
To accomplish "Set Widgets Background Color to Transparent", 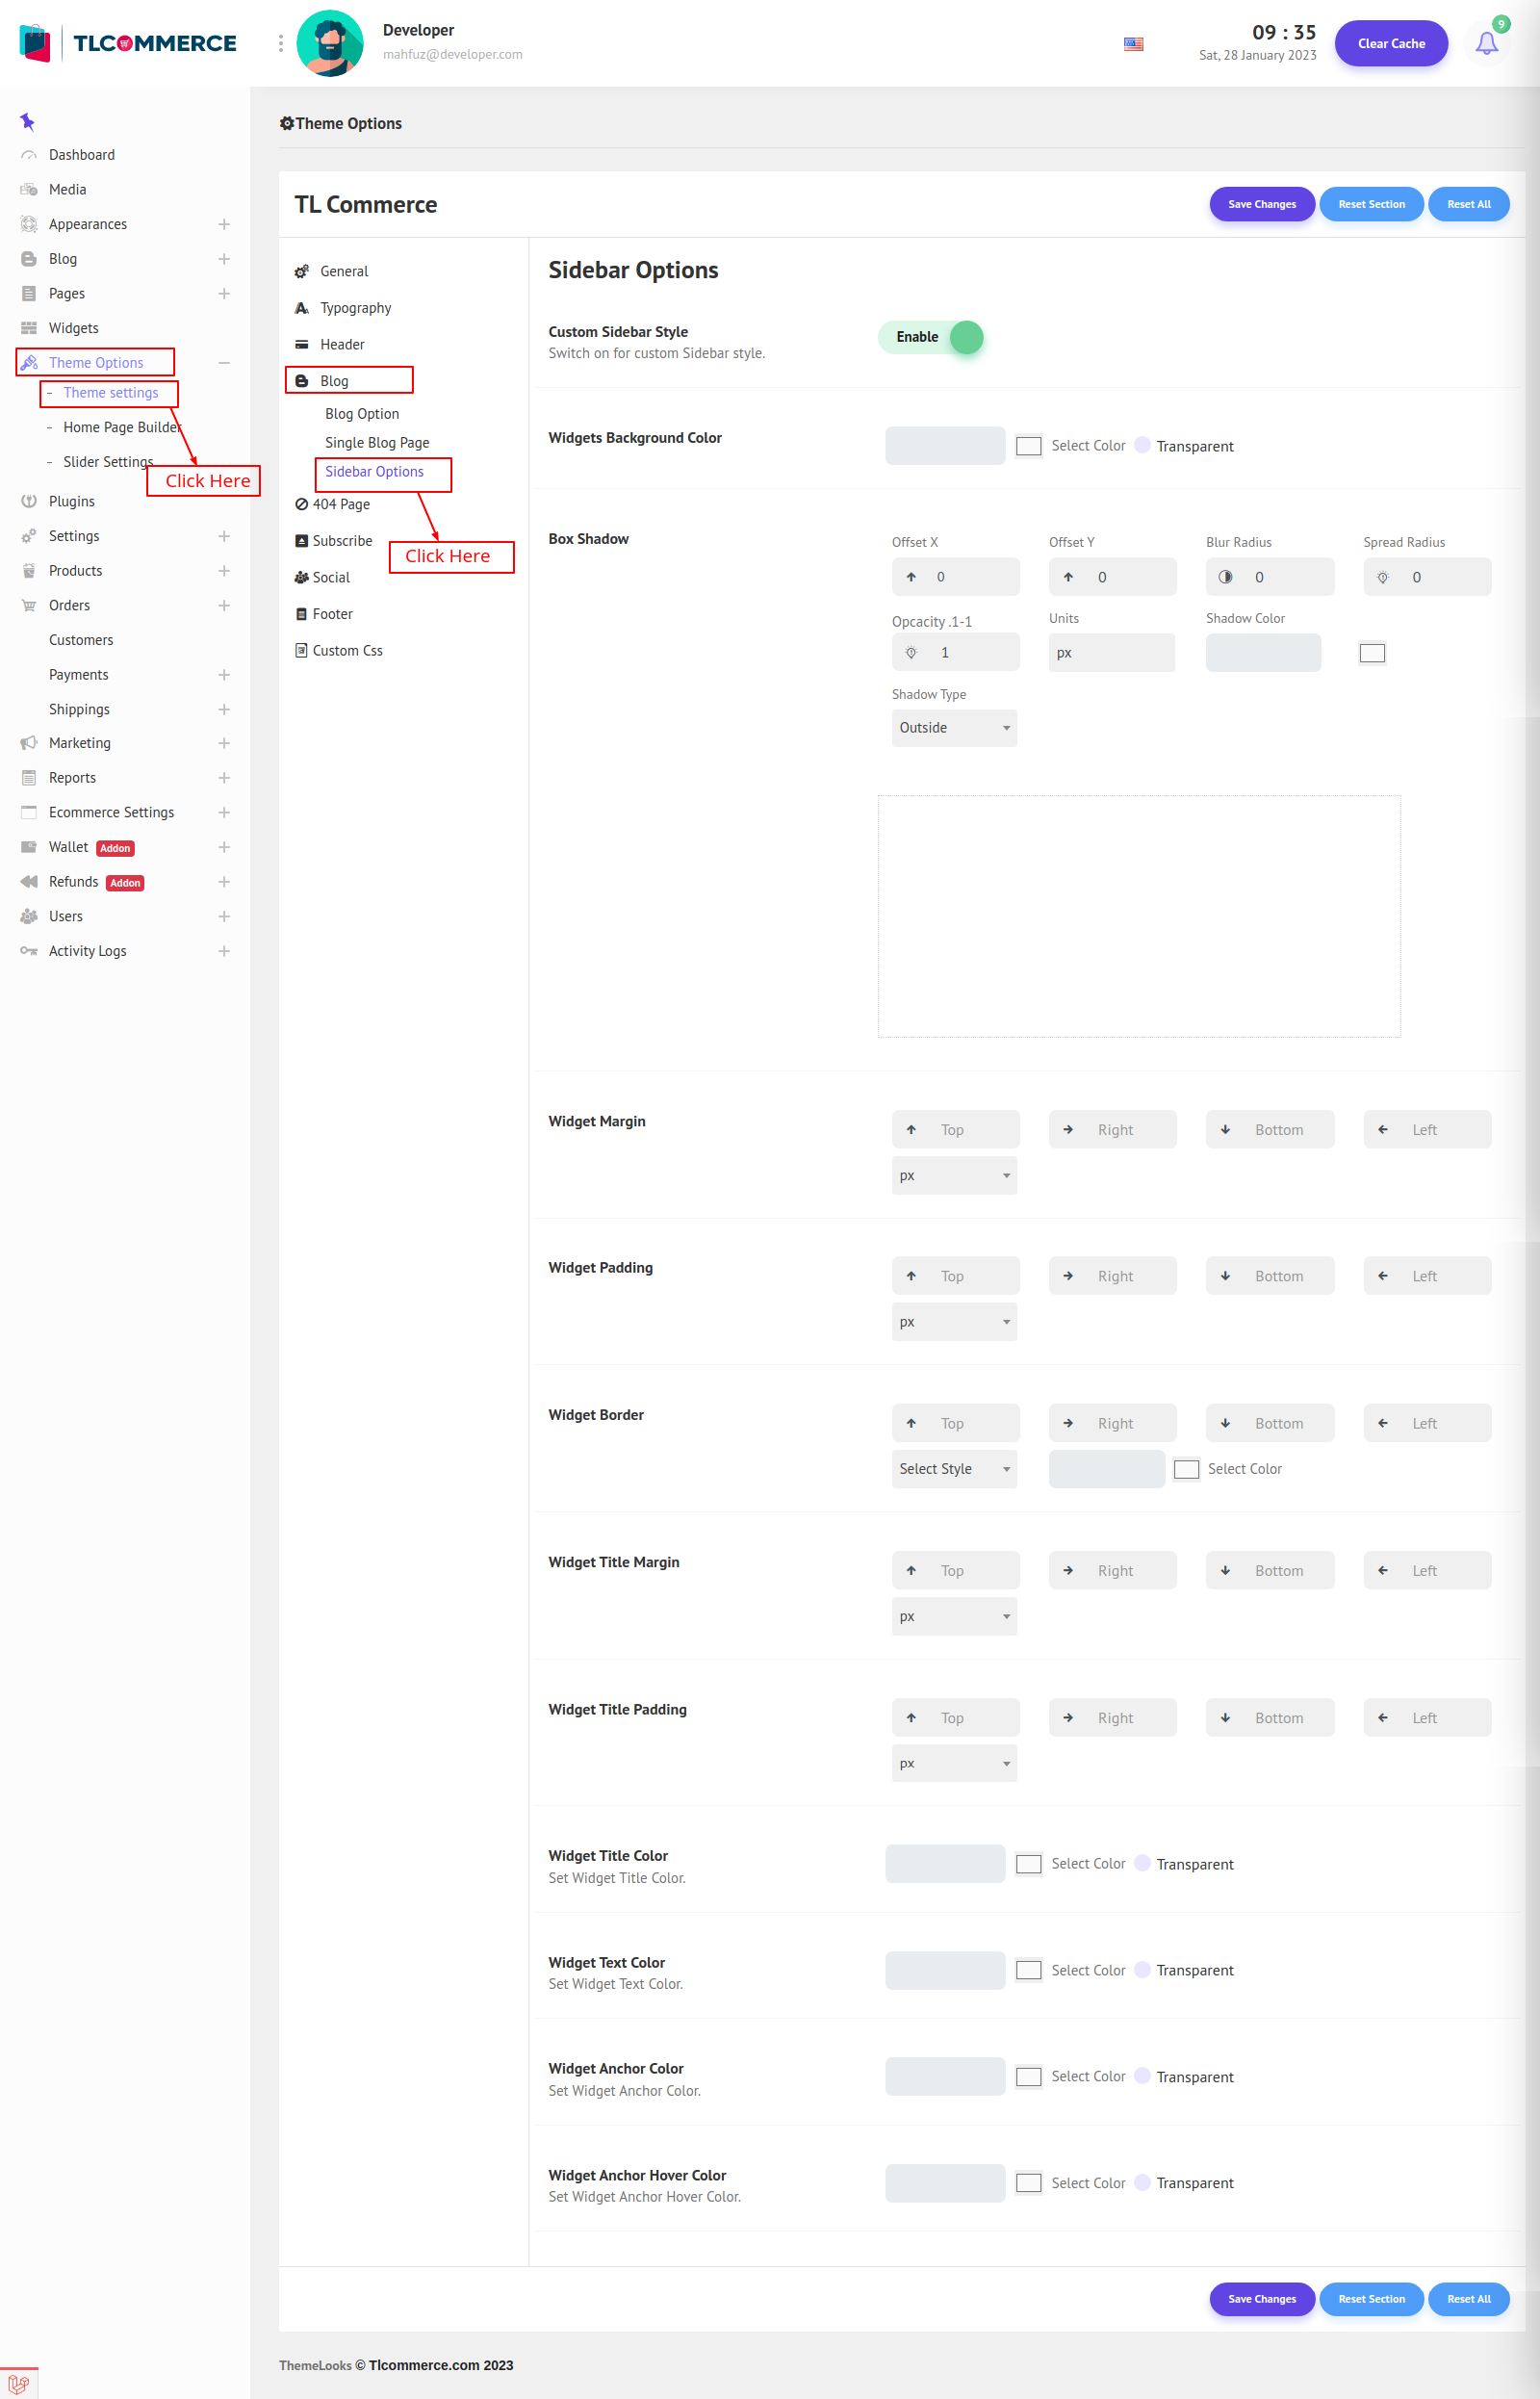I will 1142,446.
